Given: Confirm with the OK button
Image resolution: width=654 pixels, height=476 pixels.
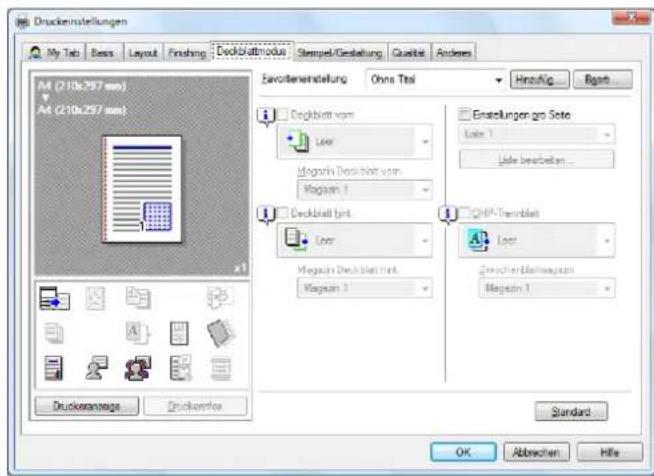Looking at the screenshot, I should [463, 452].
